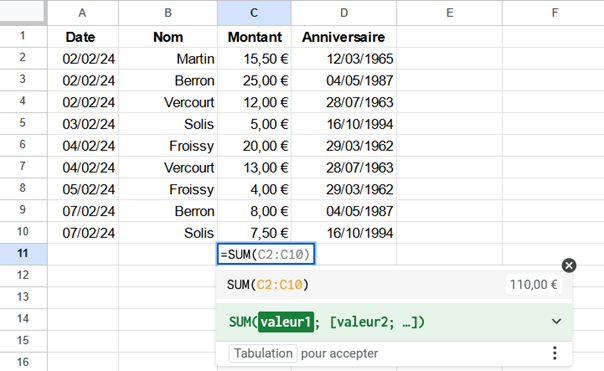Select column B header

coord(168,13)
